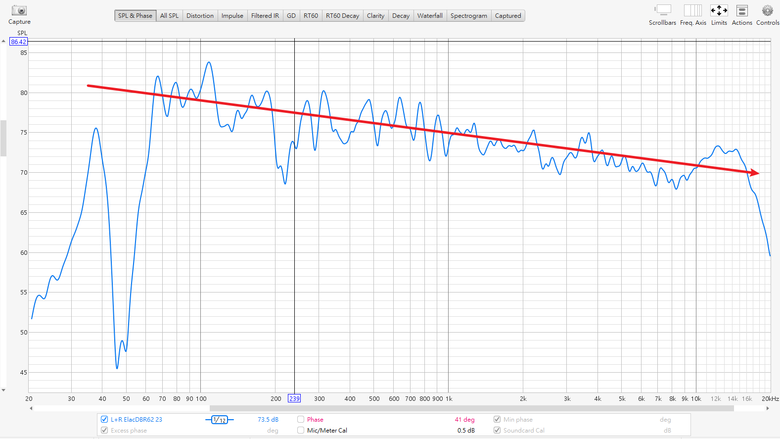780x439 pixels.
Task: Switch to Spectrogram tab
Action: pyautogui.click(x=469, y=16)
